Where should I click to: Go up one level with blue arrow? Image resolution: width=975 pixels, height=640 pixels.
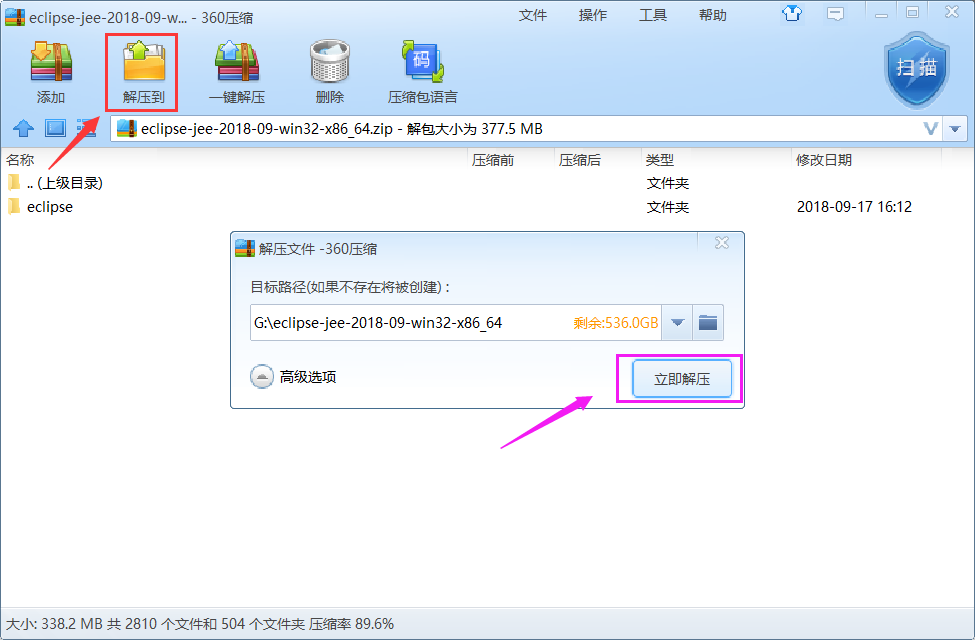(24, 129)
